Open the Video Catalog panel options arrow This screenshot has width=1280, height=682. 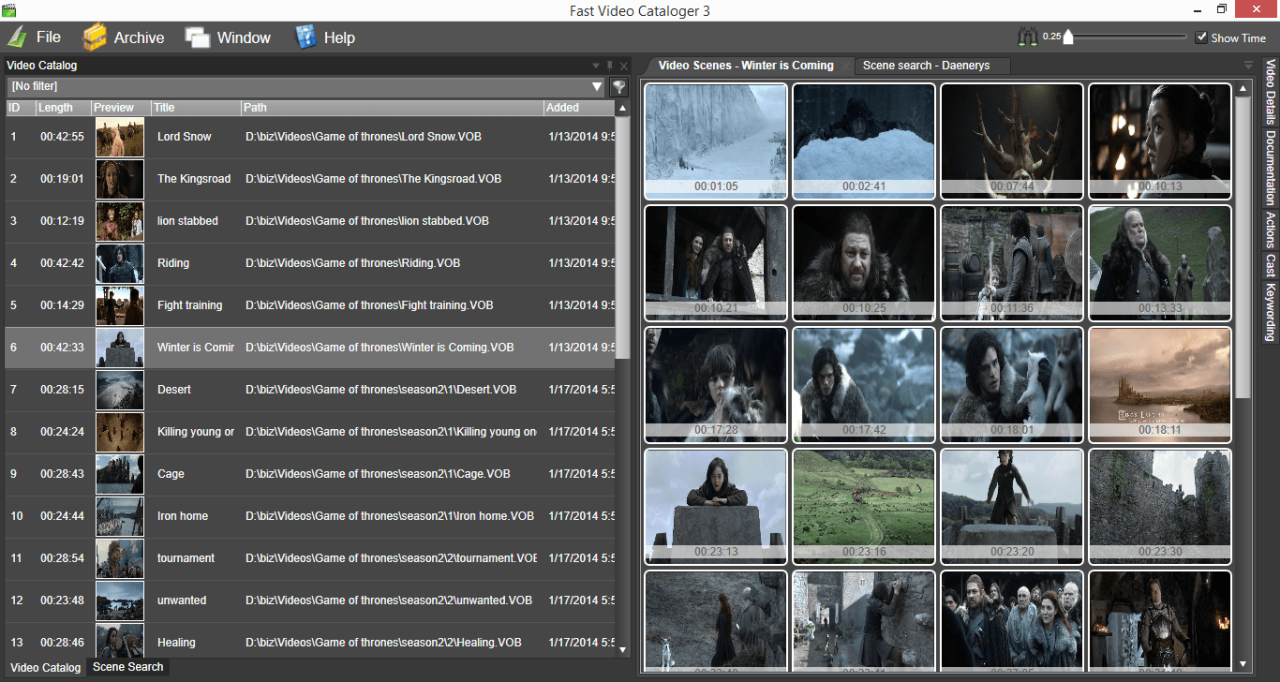click(x=596, y=65)
